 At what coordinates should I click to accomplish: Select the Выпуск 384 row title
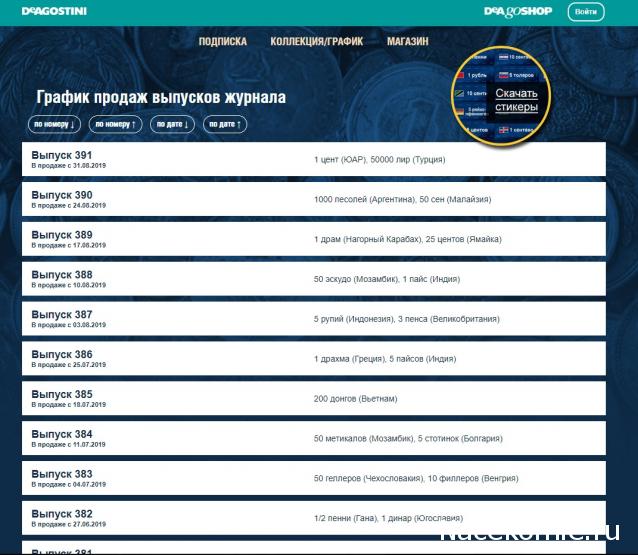click(x=62, y=434)
